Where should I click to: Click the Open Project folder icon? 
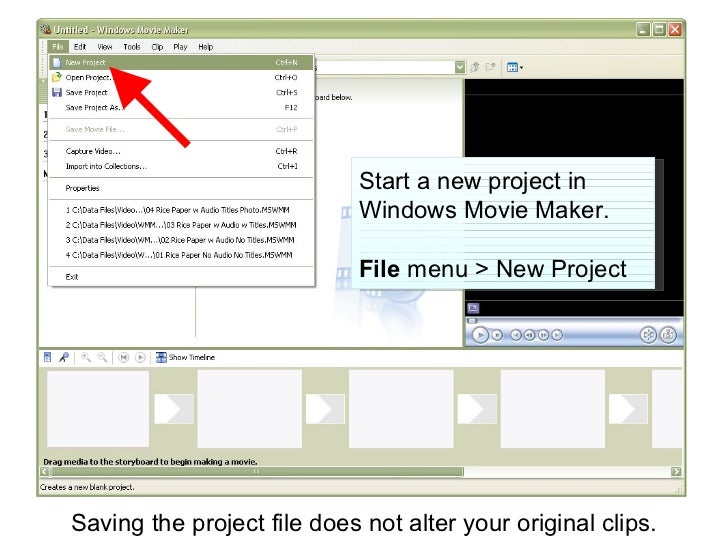click(57, 77)
